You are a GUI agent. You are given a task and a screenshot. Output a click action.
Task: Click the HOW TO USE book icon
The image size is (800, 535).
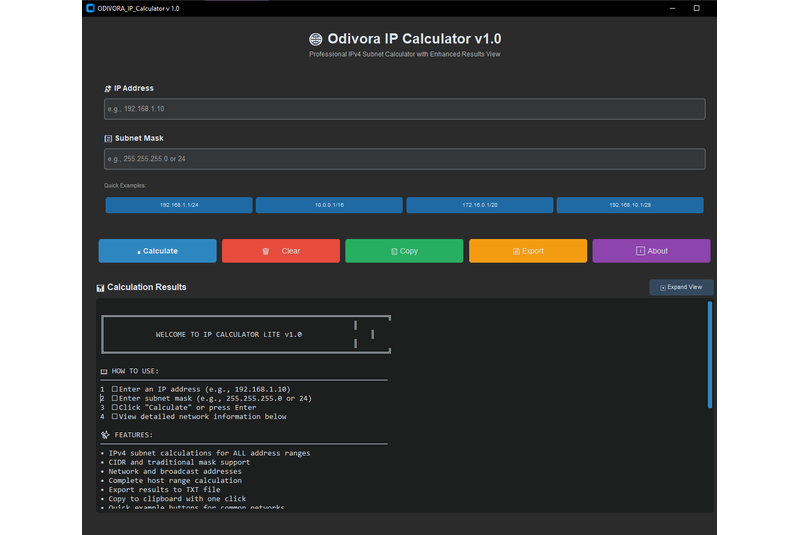pyautogui.click(x=104, y=371)
